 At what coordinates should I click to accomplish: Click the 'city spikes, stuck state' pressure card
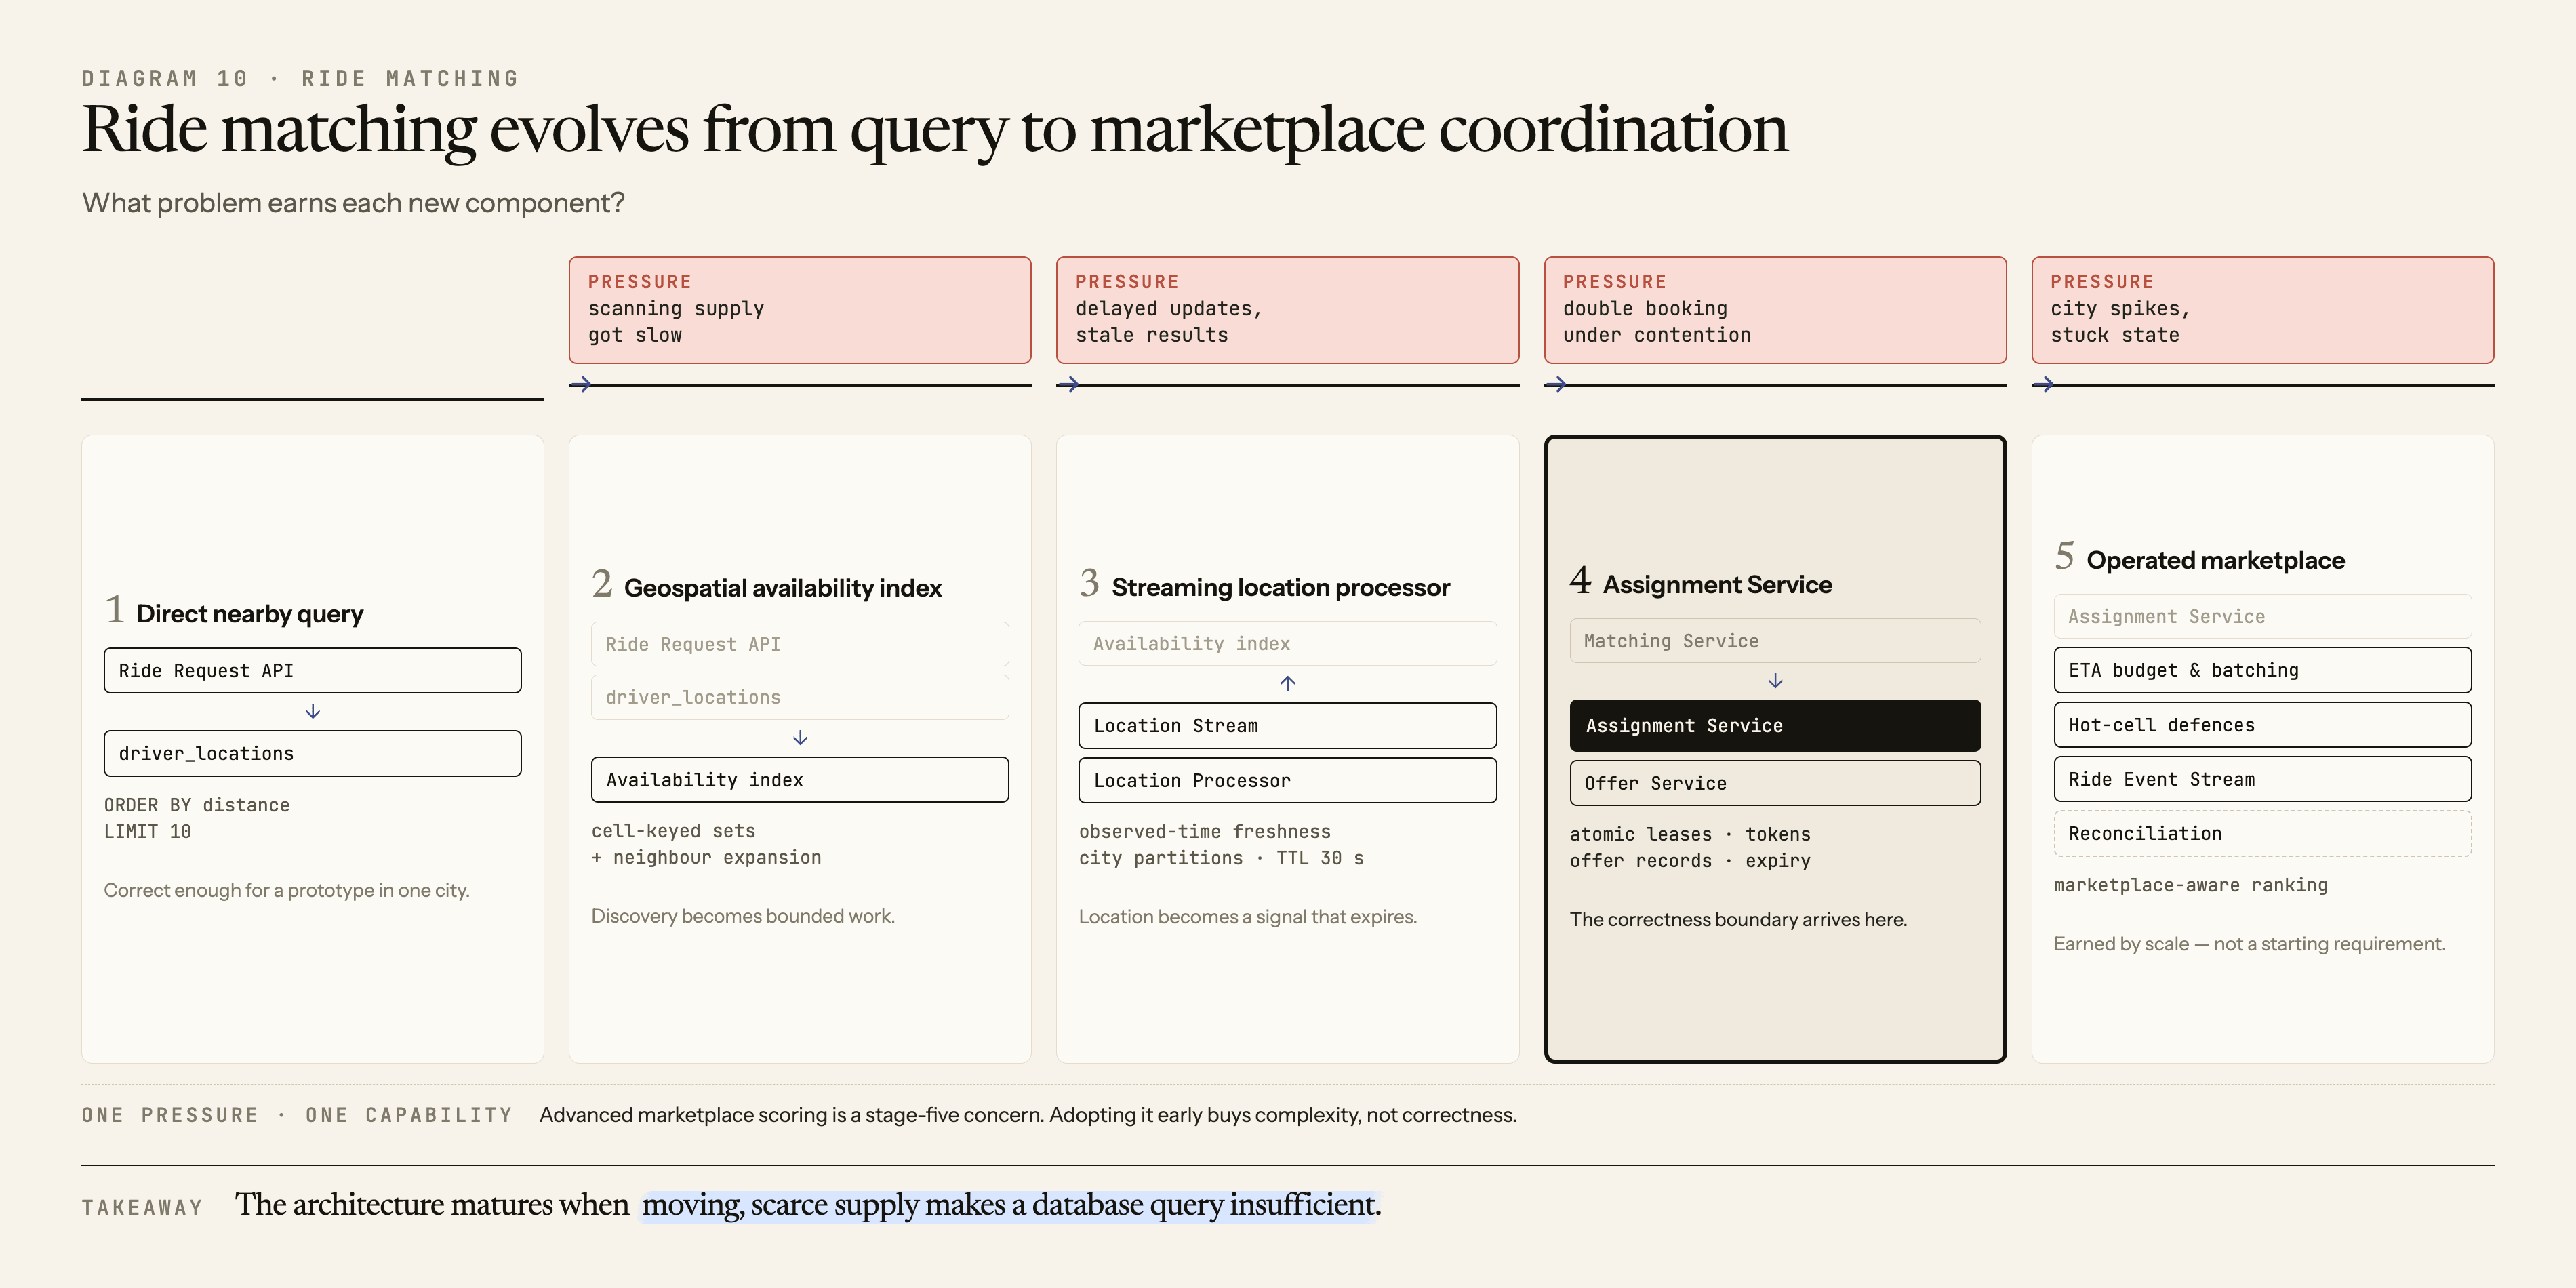2262,310
